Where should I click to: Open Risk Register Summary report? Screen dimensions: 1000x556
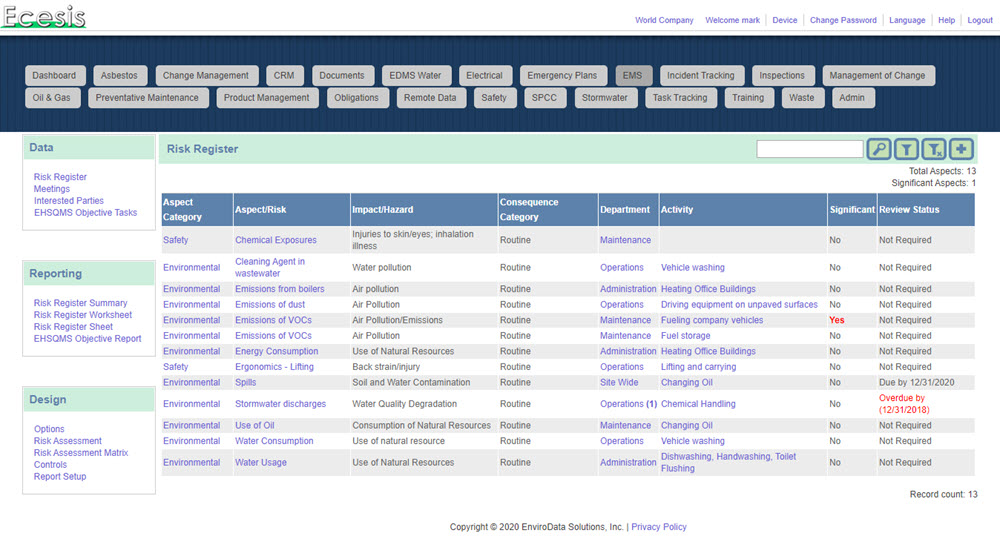(80, 303)
